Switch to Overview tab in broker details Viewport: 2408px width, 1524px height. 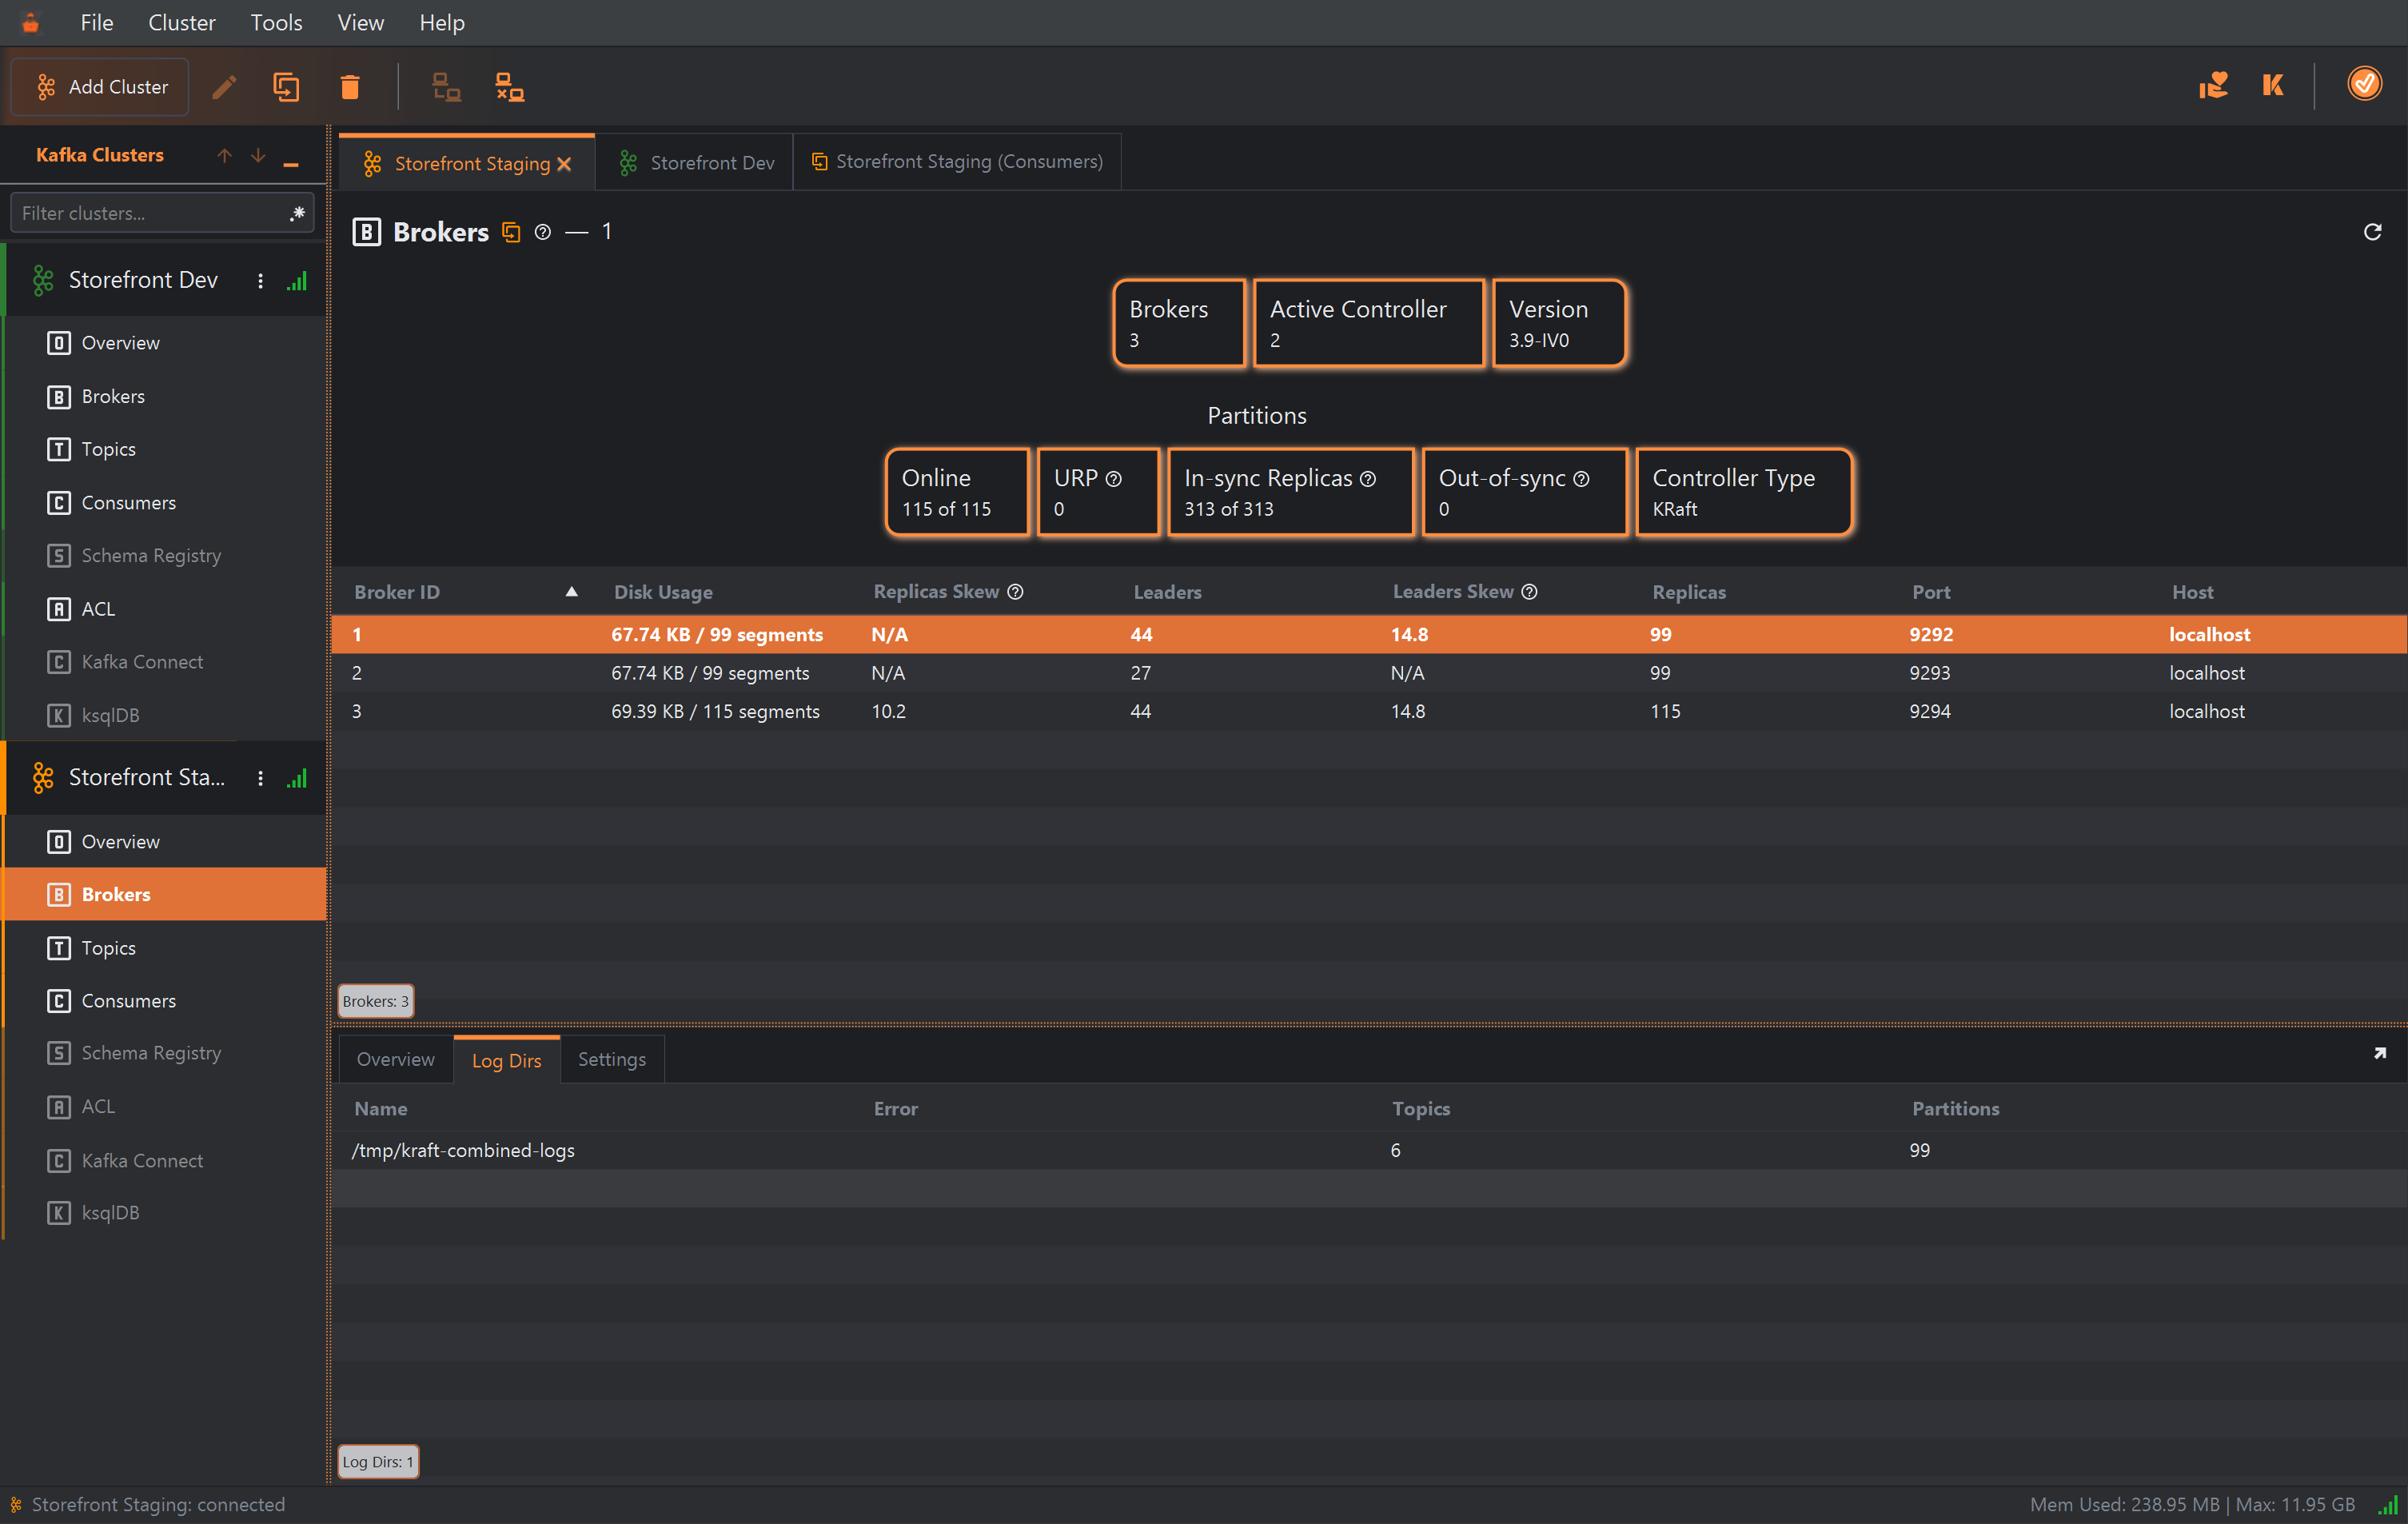tap(395, 1060)
